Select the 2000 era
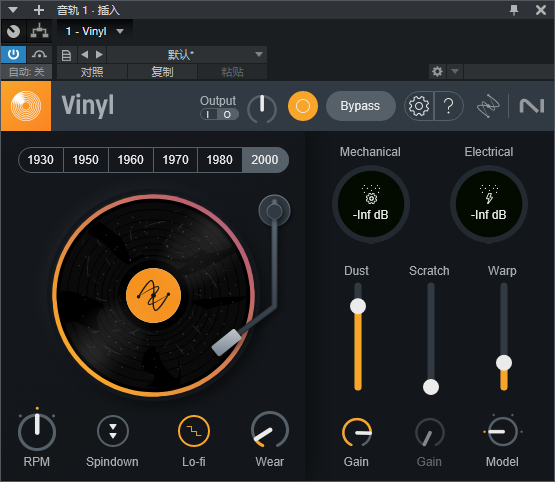 tap(265, 160)
